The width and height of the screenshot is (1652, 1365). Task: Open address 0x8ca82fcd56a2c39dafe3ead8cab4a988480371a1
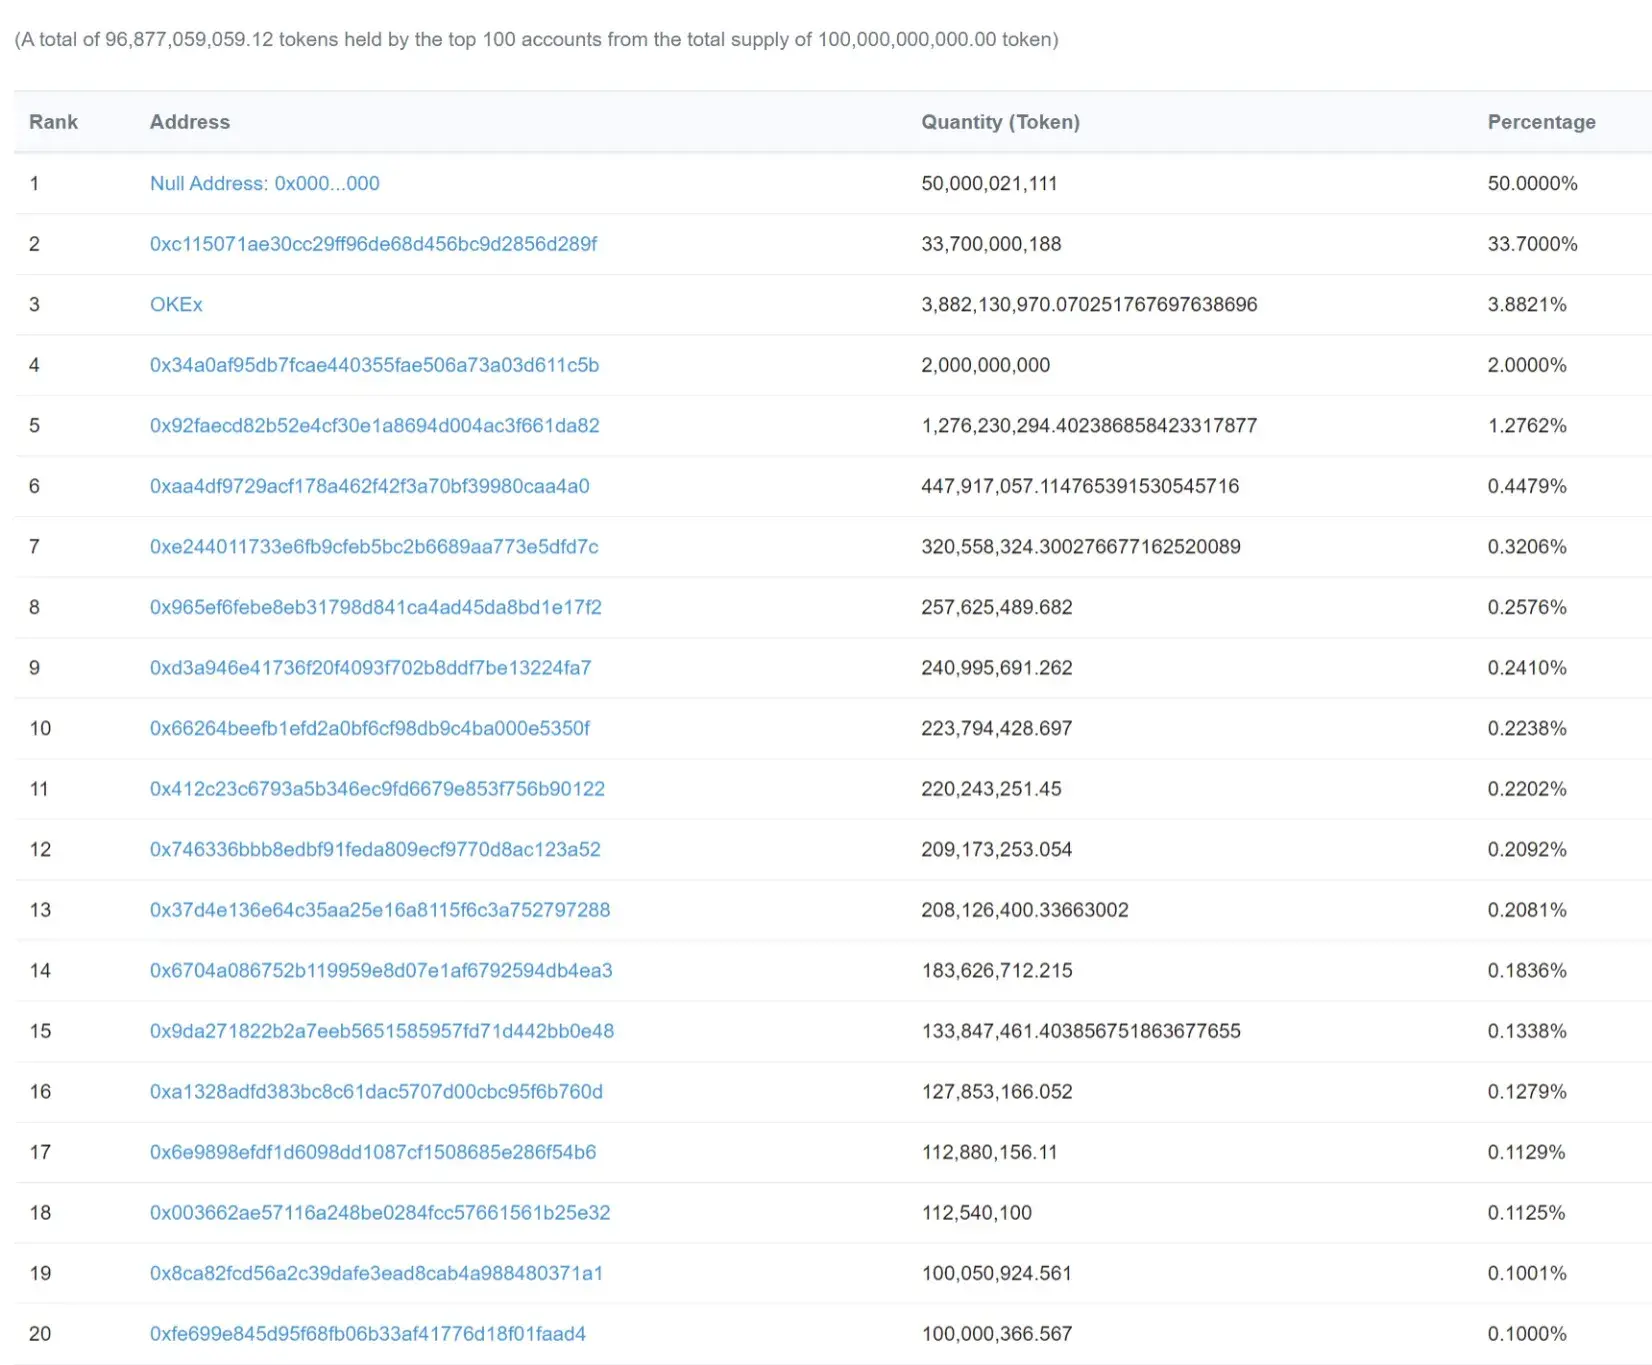point(376,1273)
